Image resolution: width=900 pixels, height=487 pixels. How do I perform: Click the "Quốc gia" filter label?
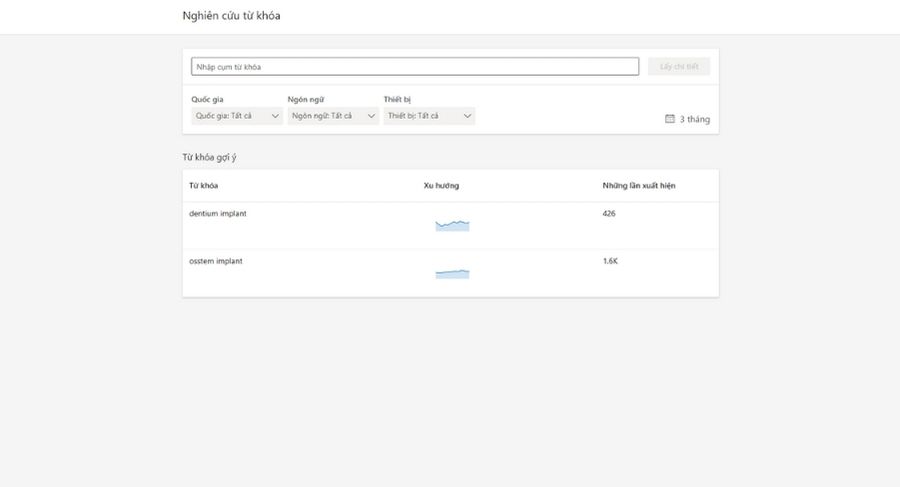(207, 100)
